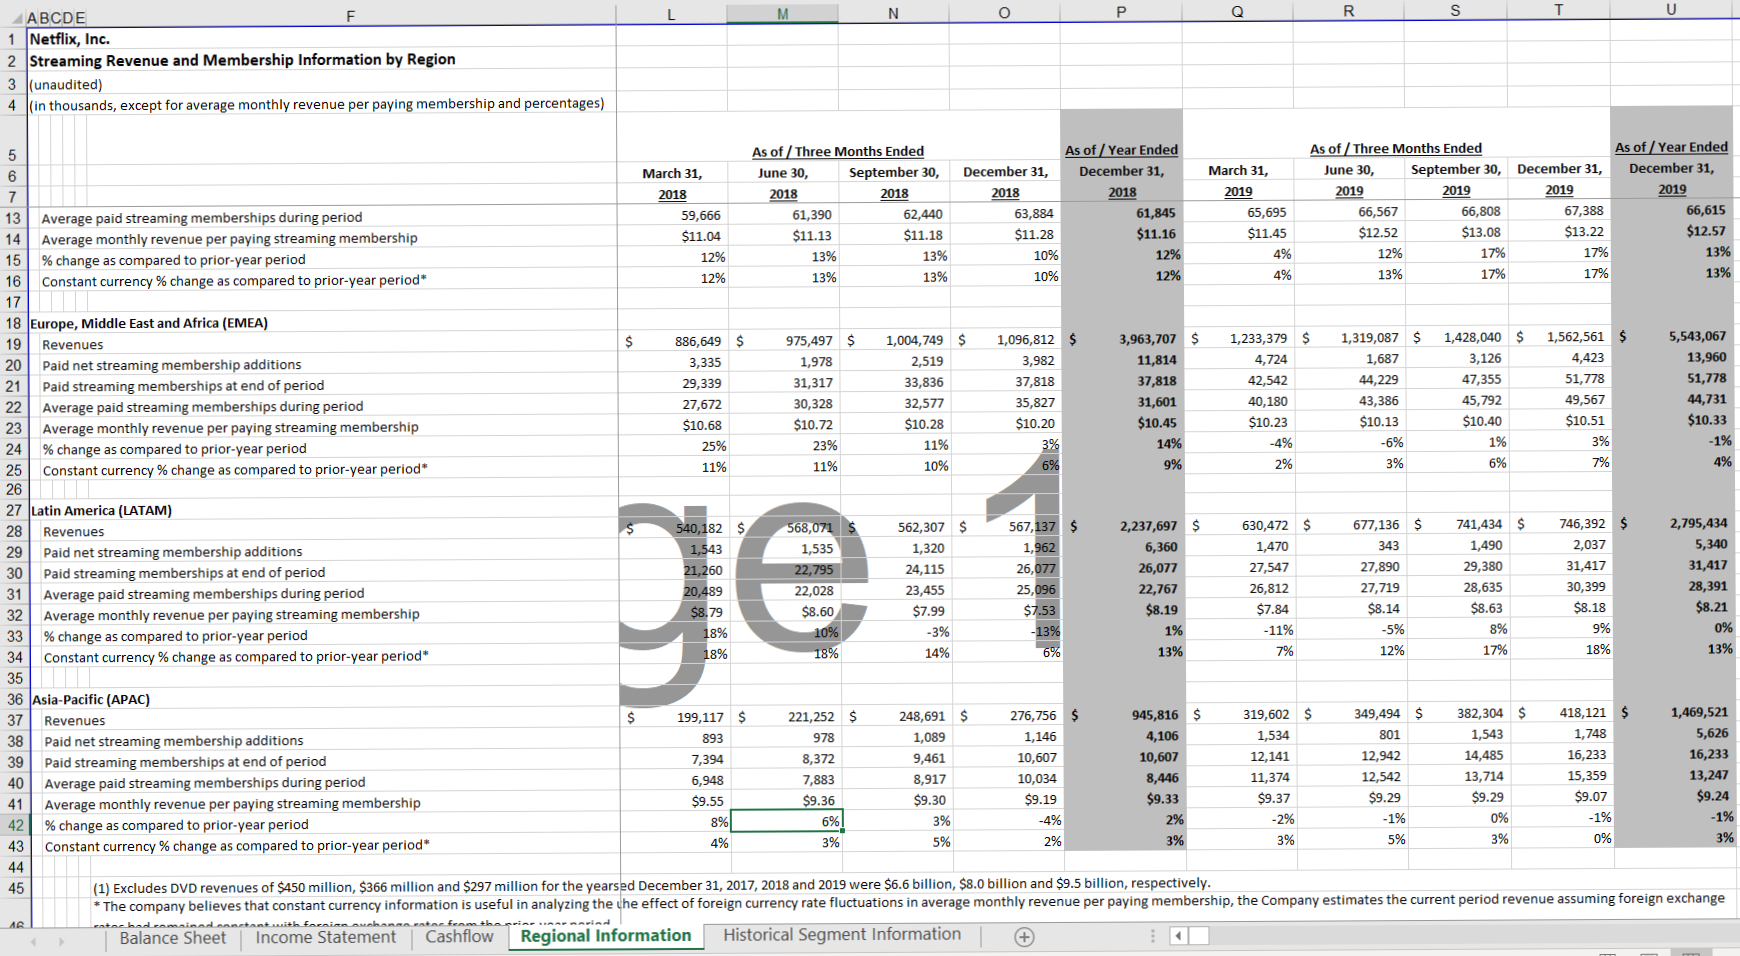Click the new sheet plus icon
The image size is (1740, 956).
click(1022, 936)
